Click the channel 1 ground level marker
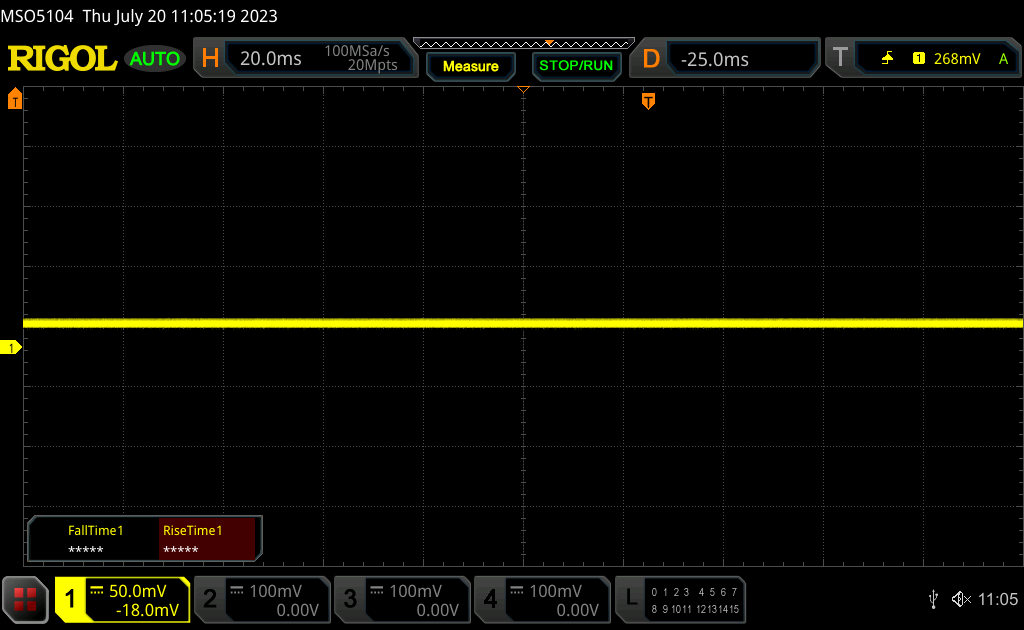 (11, 348)
